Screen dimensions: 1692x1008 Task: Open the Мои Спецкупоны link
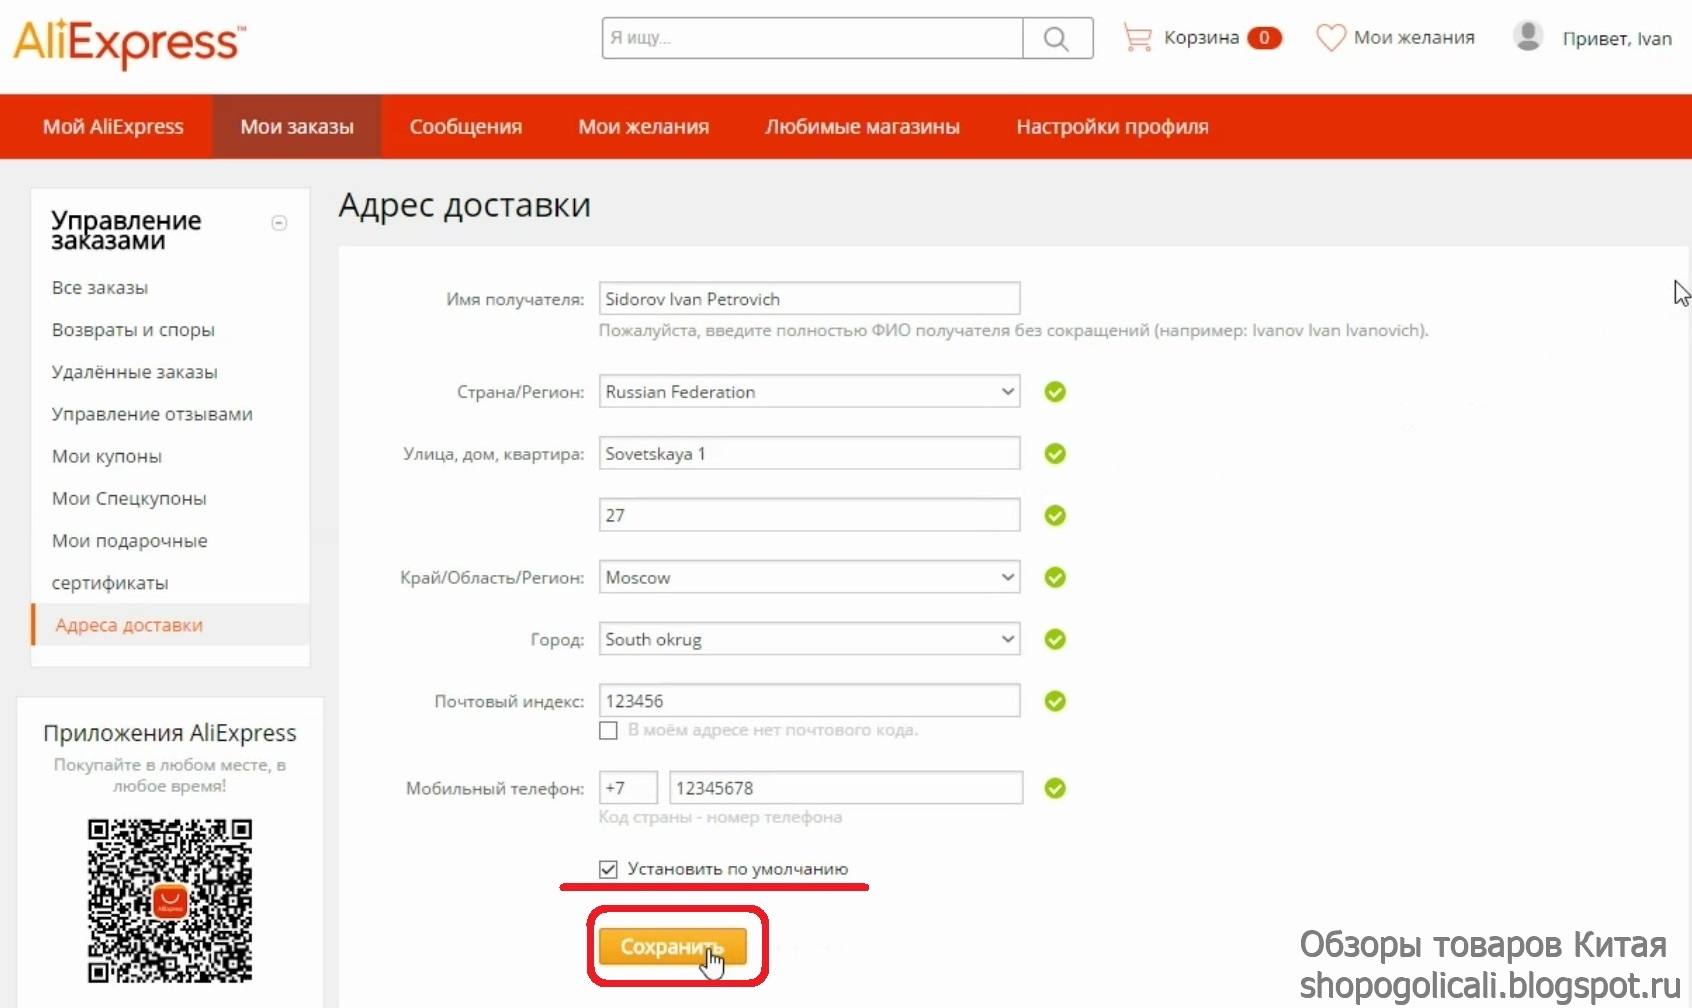pyautogui.click(x=129, y=498)
